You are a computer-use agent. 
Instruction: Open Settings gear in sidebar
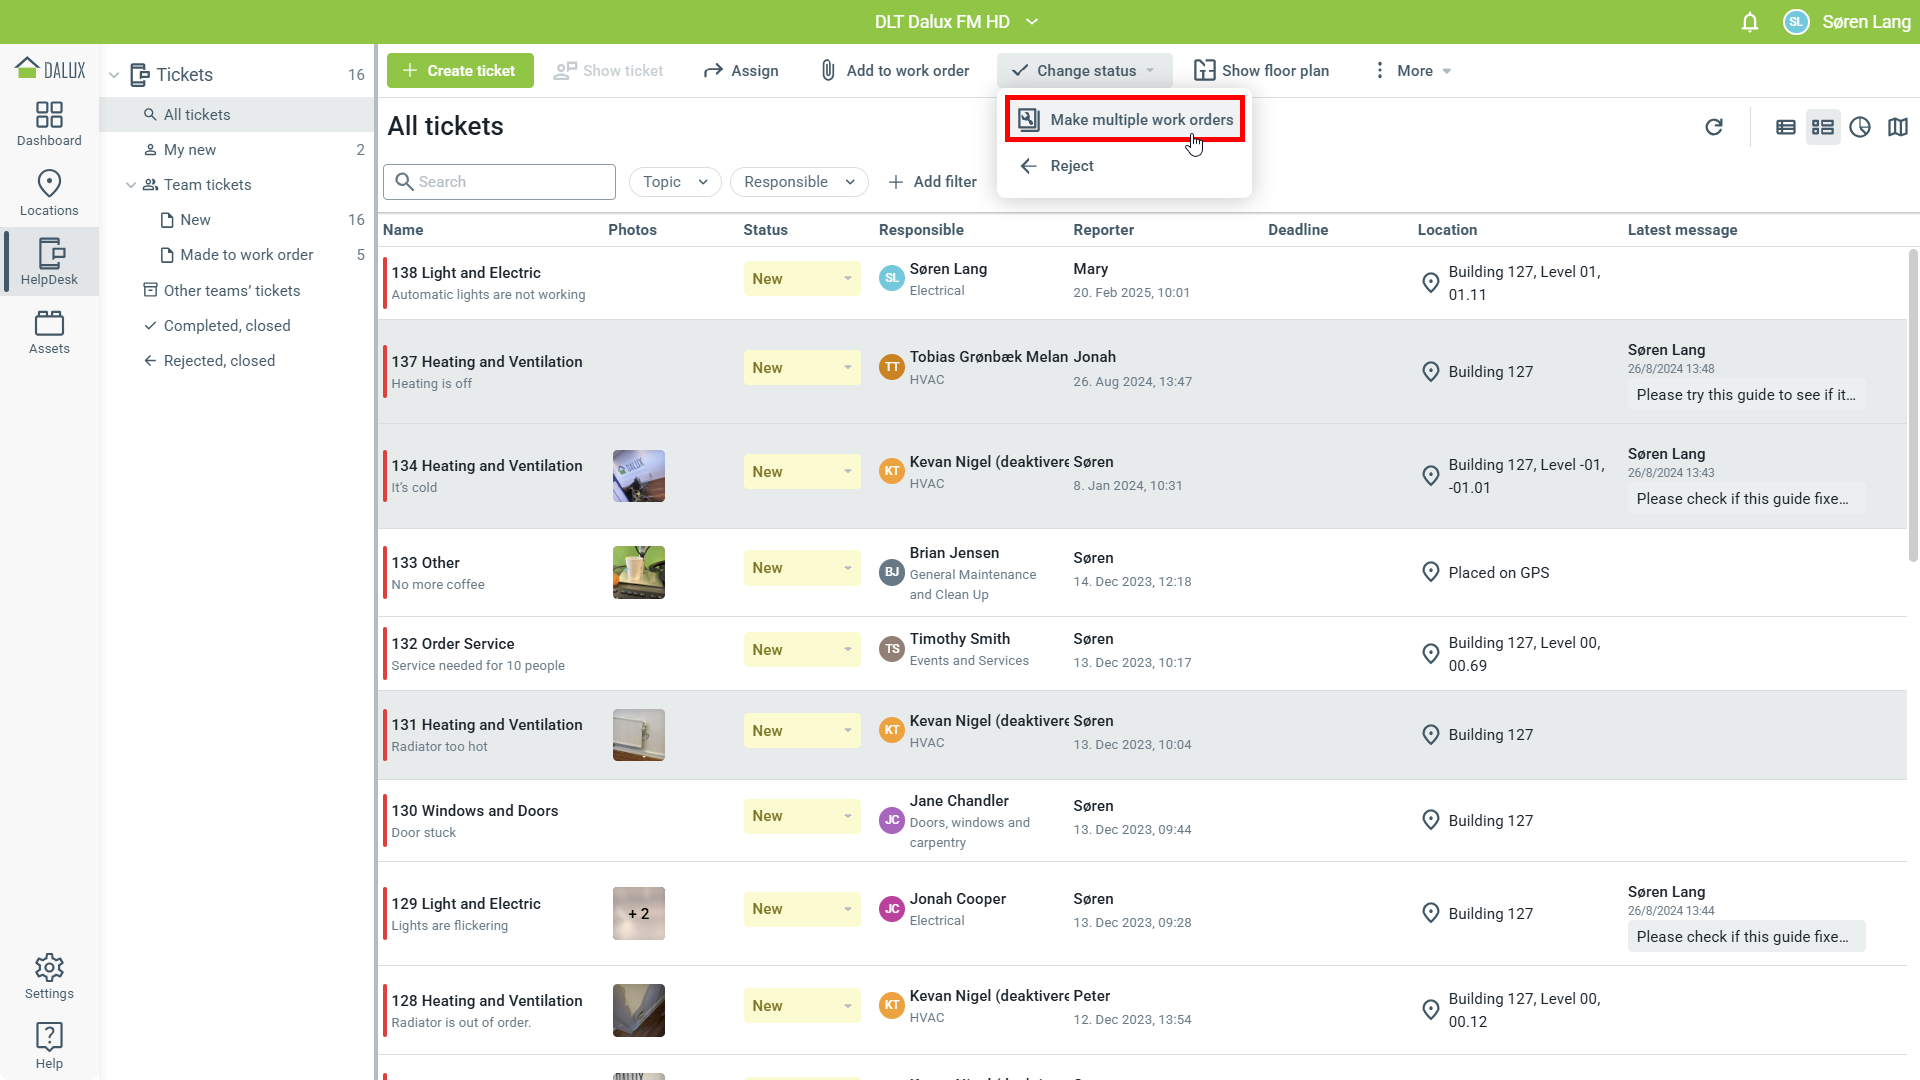click(x=49, y=976)
